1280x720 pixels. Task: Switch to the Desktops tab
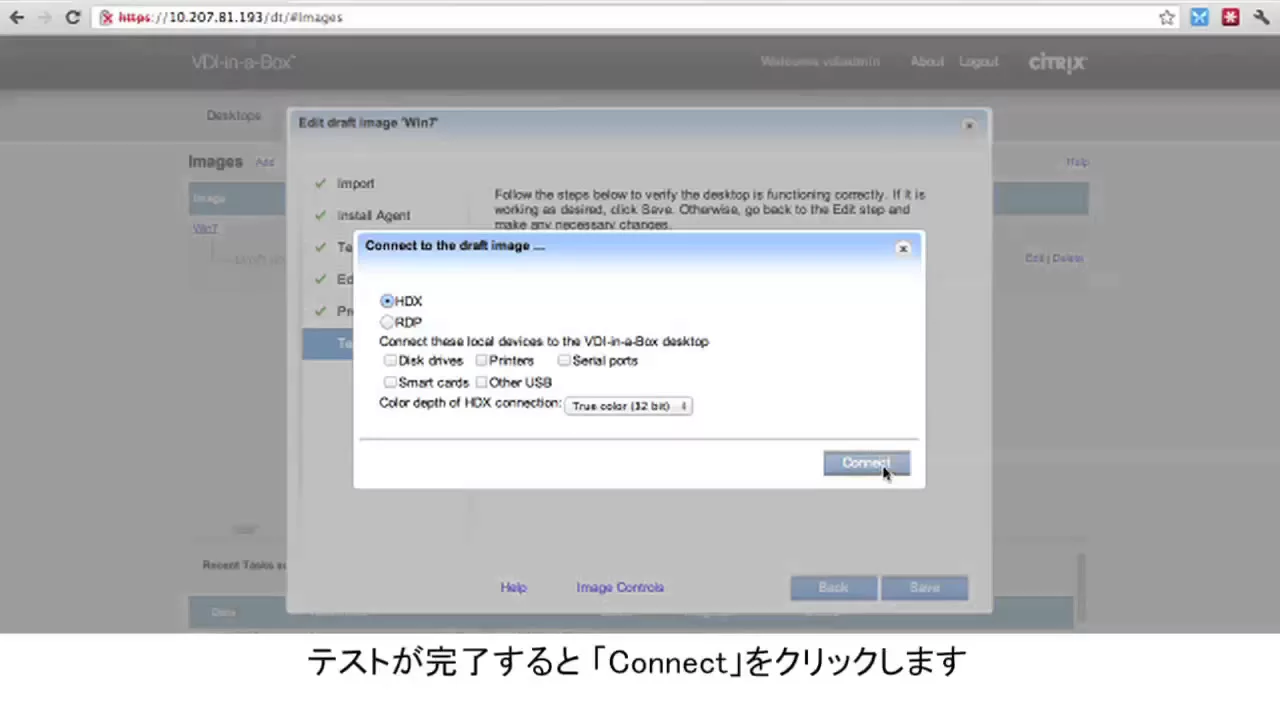click(234, 116)
